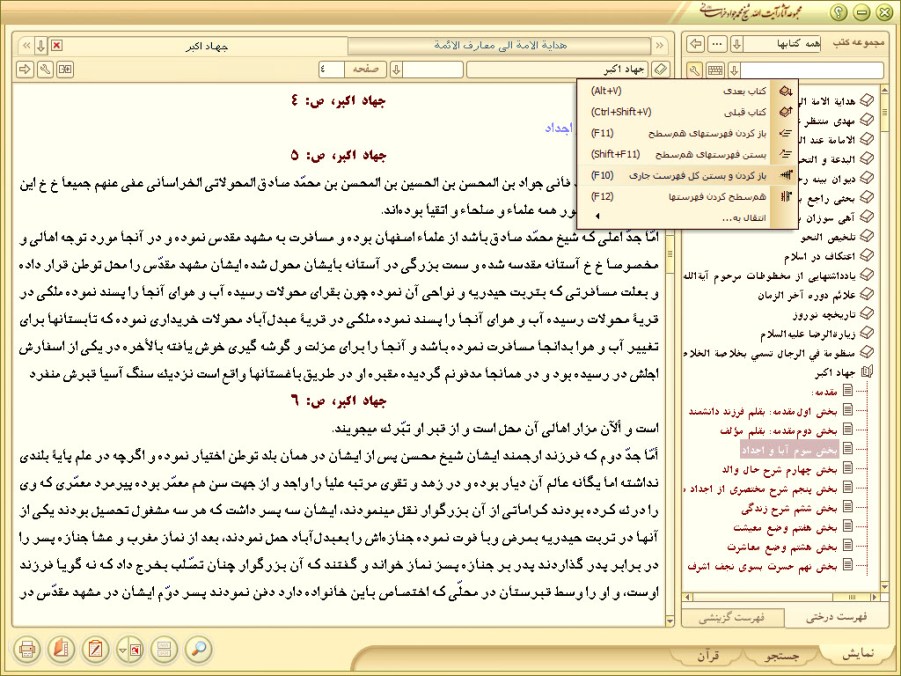Screen dimensions: 901x676
Task: Select باز کردن و بستن کل فهرست جاری
Action: 687,175
